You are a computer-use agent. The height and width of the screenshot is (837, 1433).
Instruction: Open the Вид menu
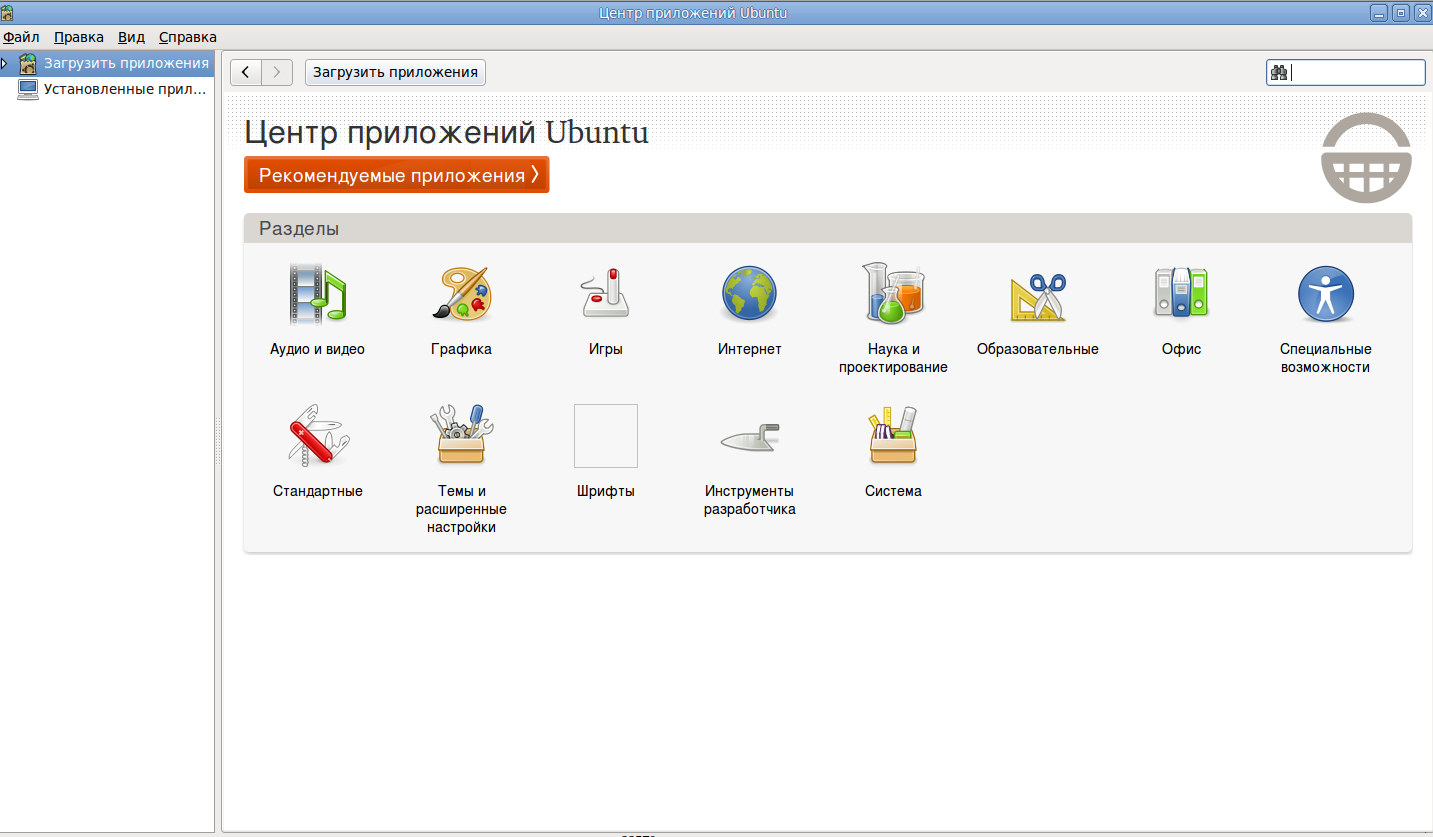coord(131,37)
